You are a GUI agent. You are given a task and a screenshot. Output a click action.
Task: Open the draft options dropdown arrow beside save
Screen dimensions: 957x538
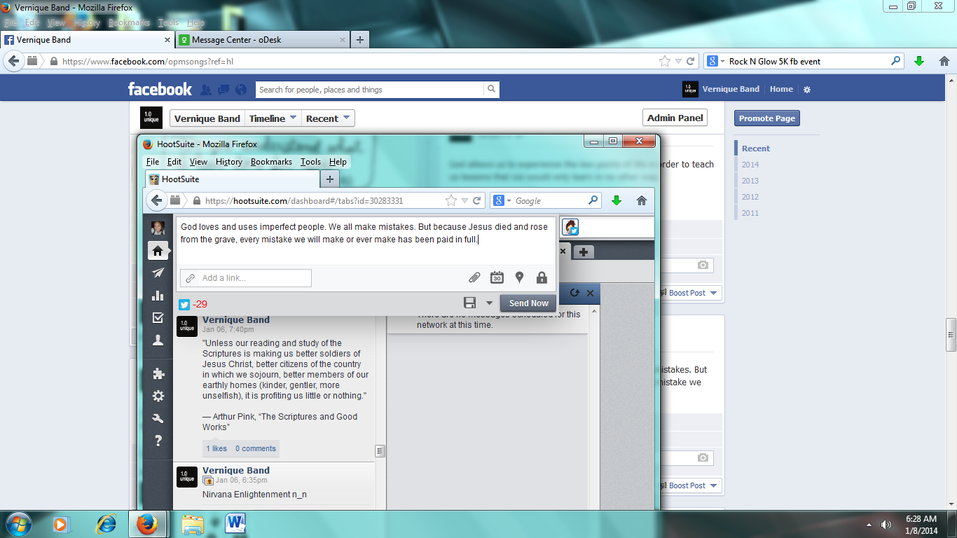(489, 303)
